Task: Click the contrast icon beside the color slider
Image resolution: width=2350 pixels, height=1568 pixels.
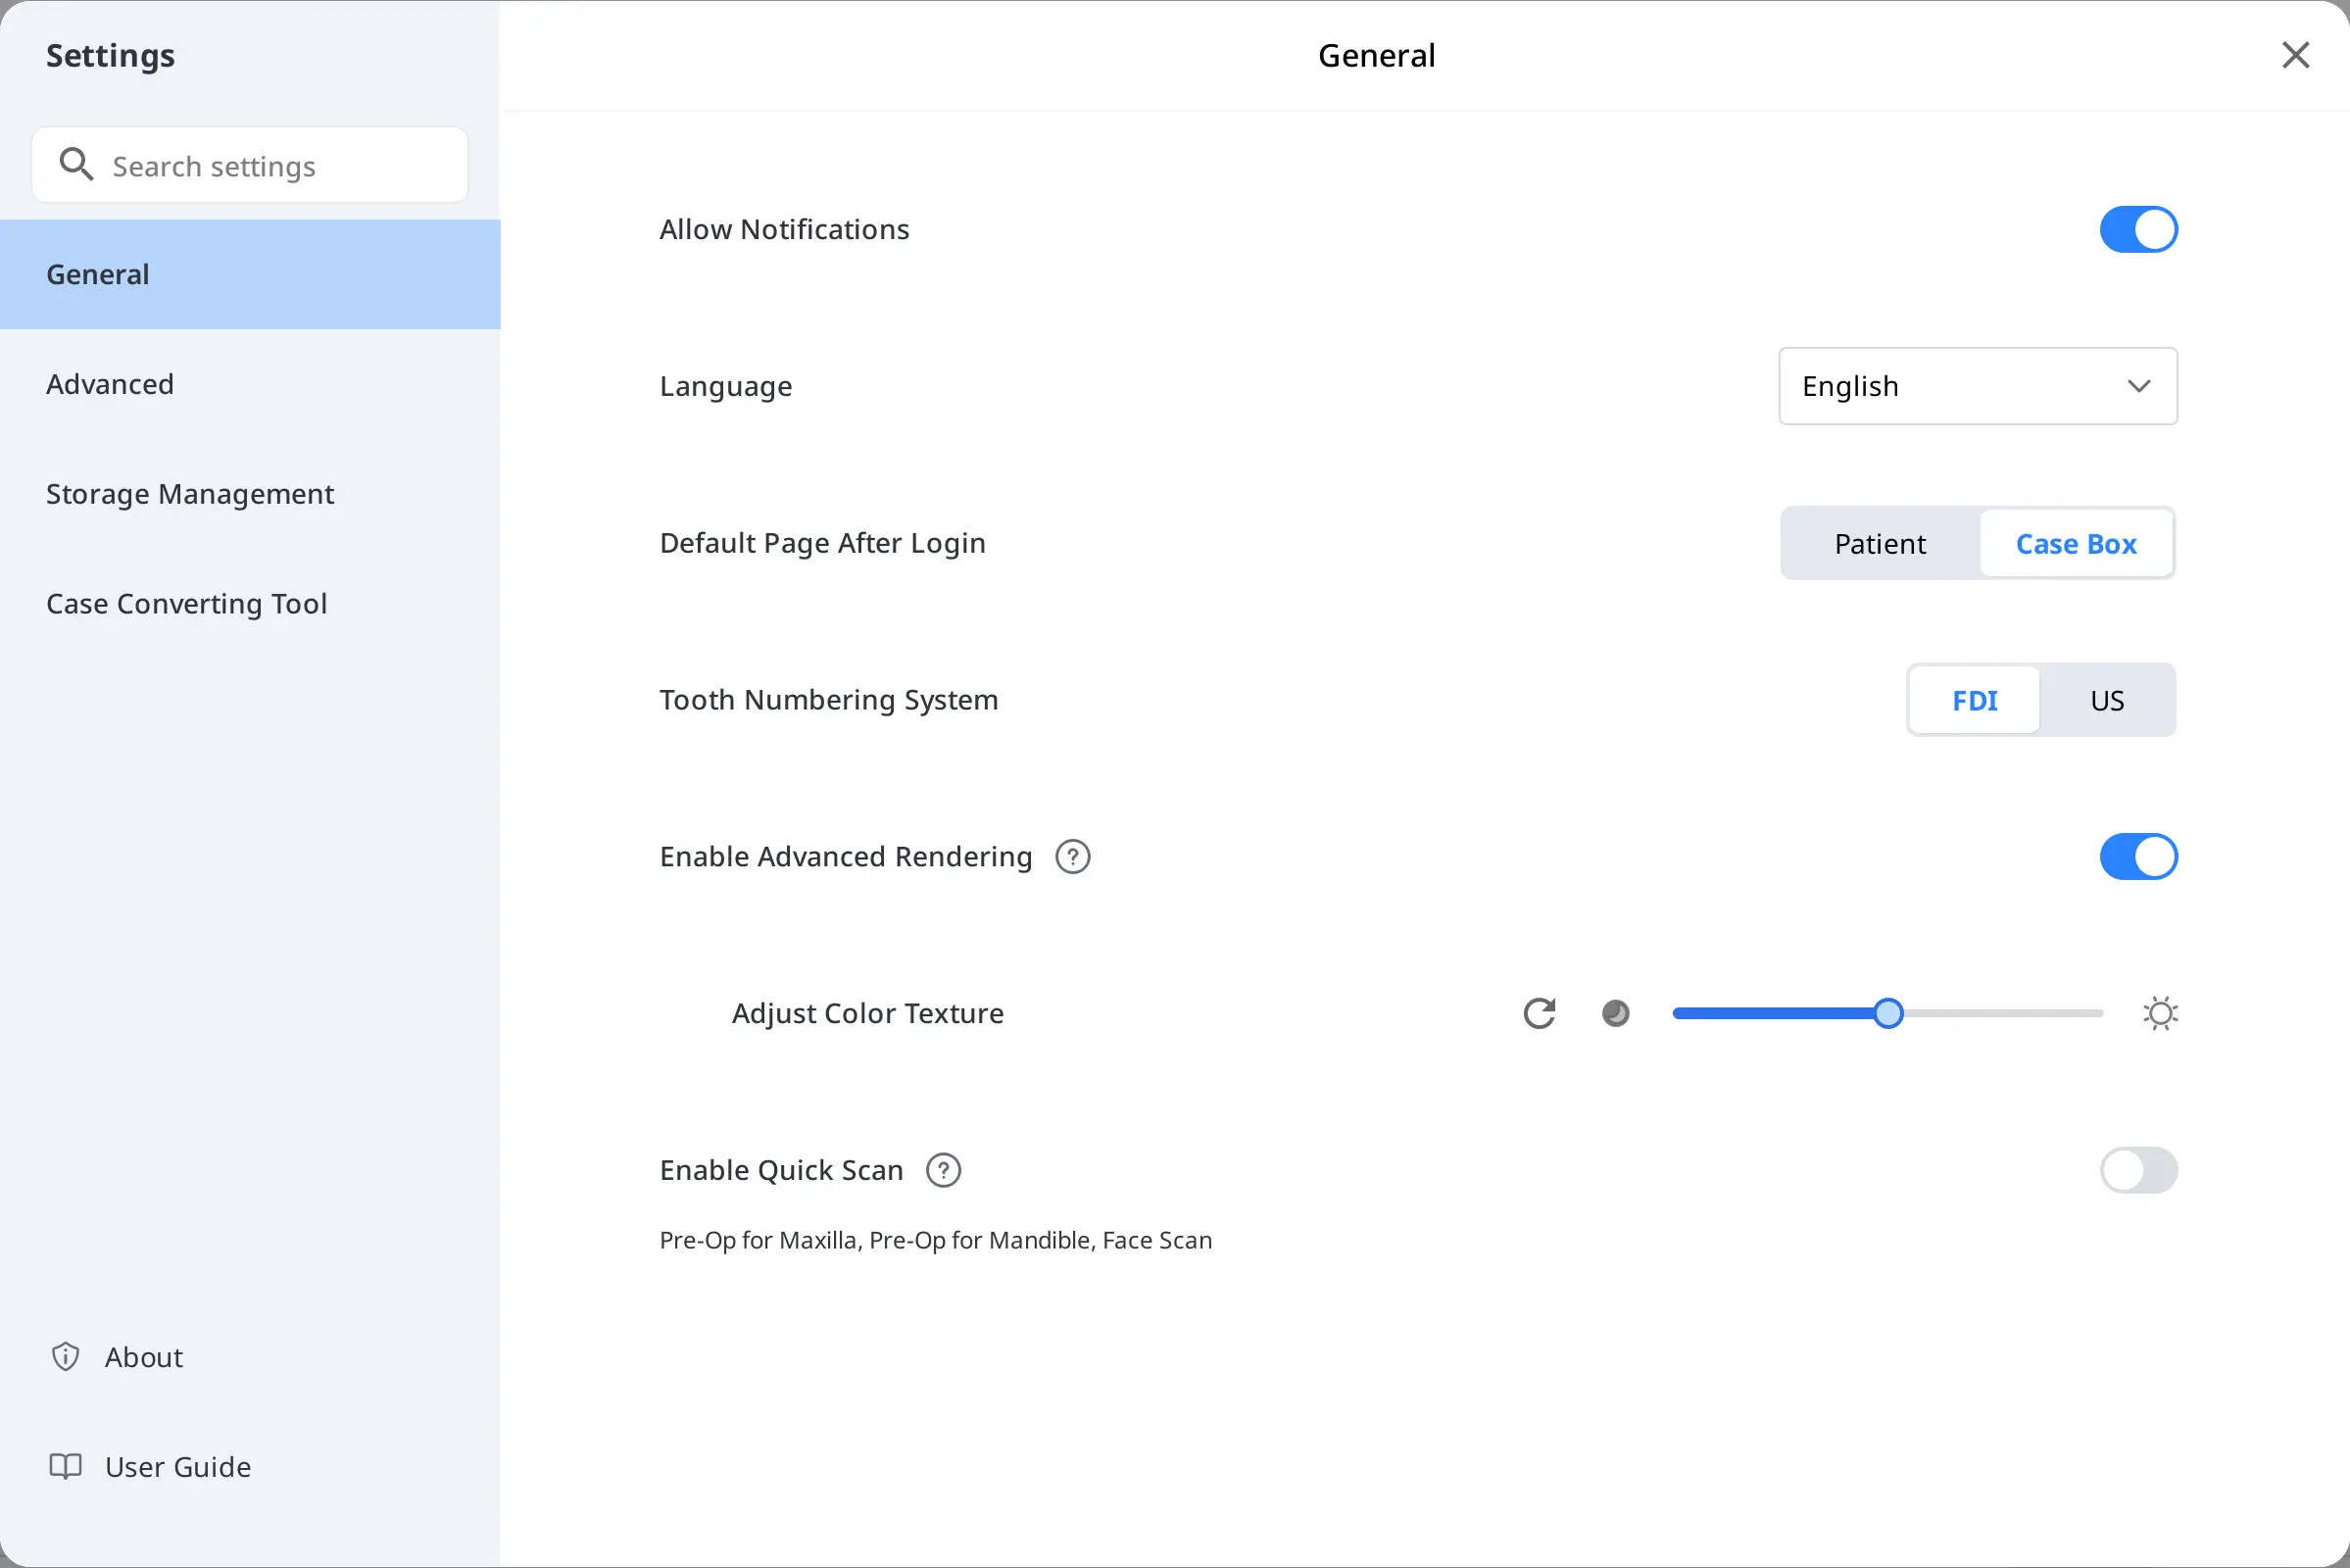Action: 1616,1013
